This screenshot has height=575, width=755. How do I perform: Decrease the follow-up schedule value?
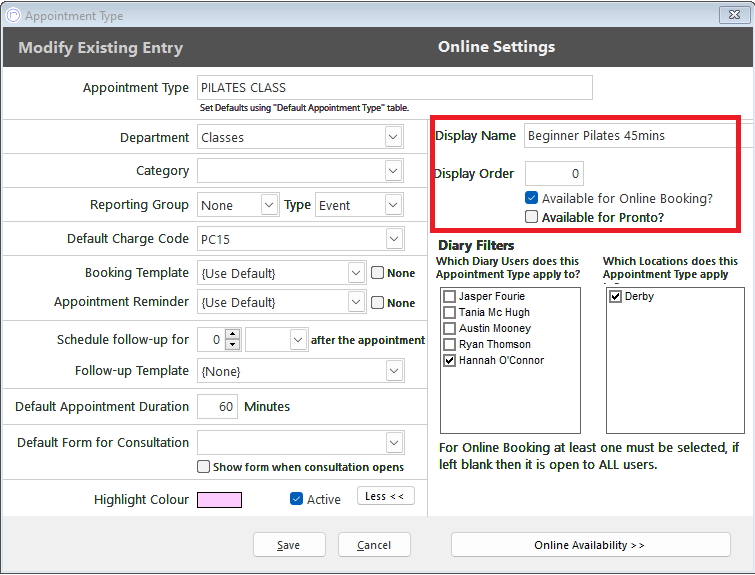pos(233,345)
